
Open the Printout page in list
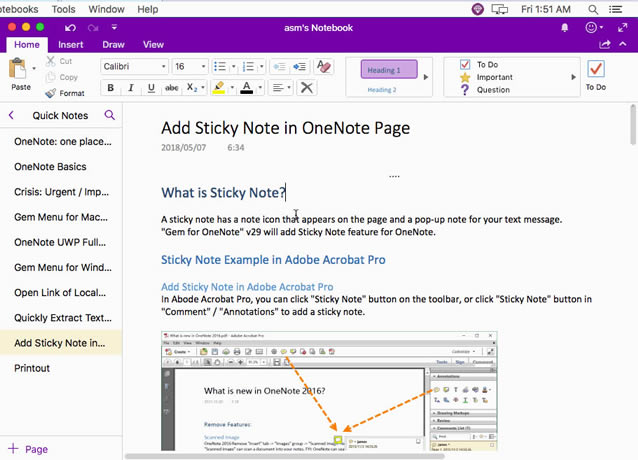pyautogui.click(x=31, y=368)
